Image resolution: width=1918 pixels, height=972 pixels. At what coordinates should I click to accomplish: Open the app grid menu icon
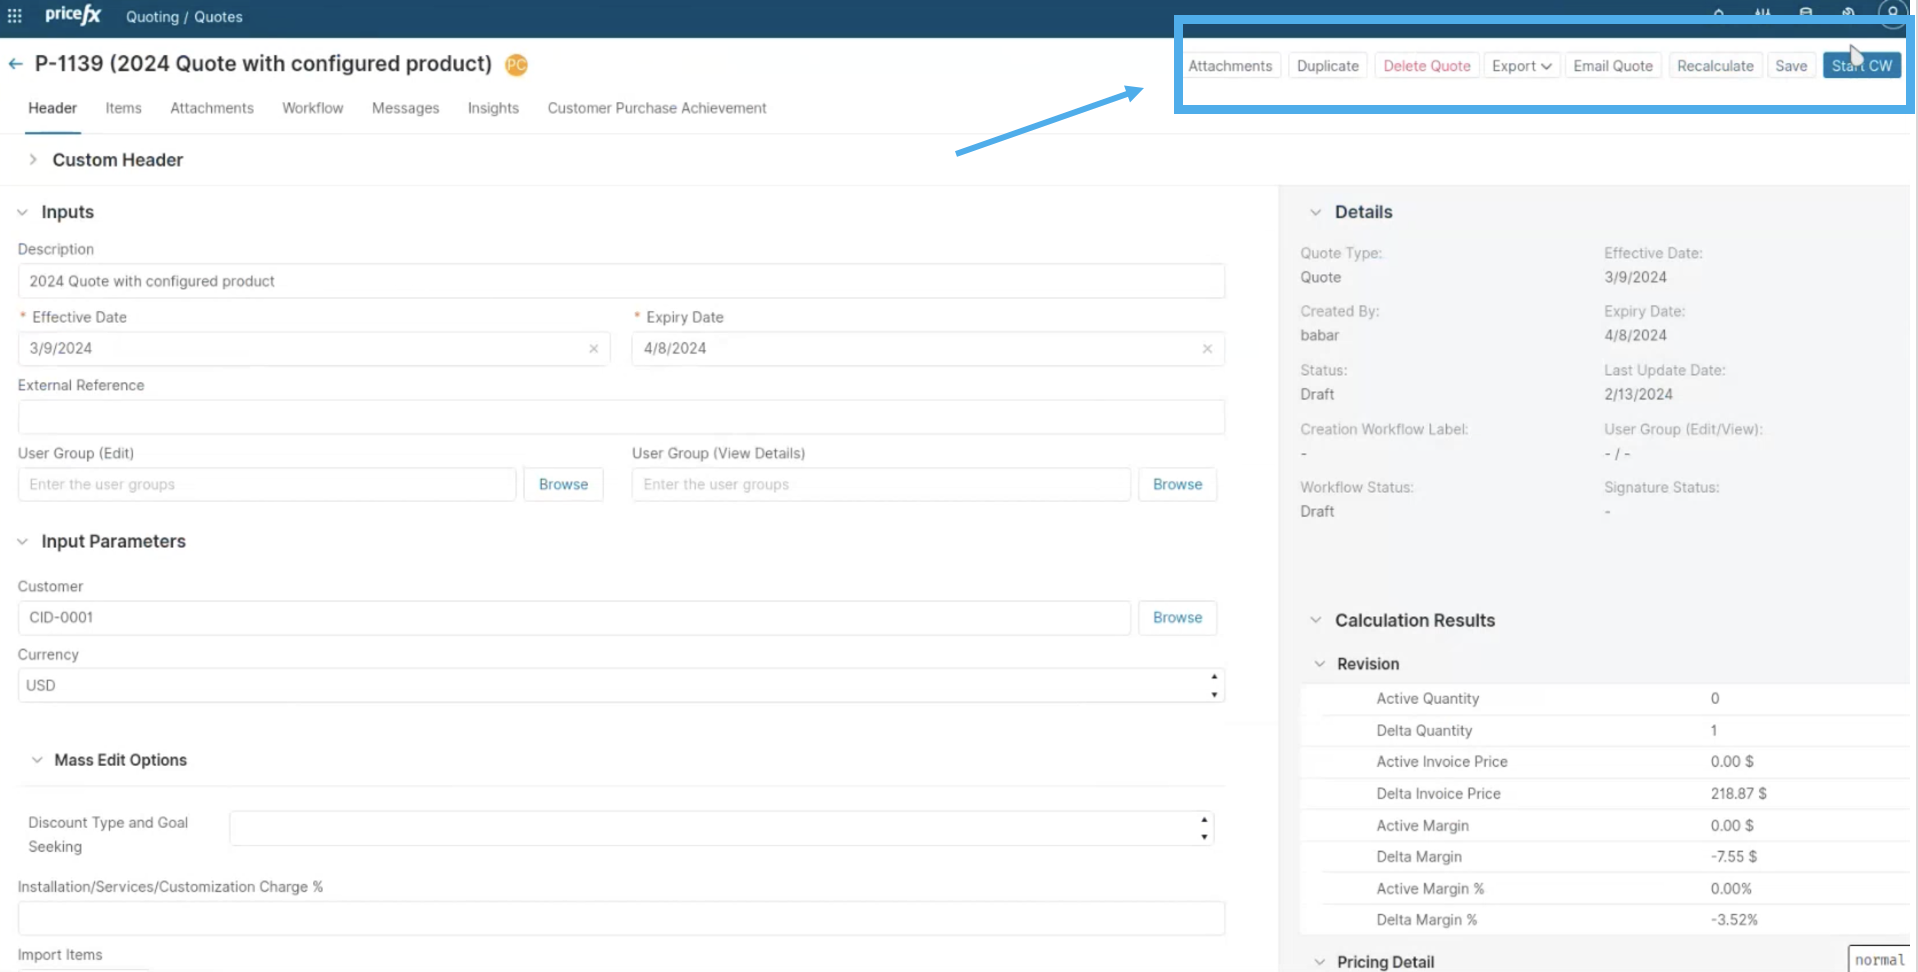coord(14,16)
